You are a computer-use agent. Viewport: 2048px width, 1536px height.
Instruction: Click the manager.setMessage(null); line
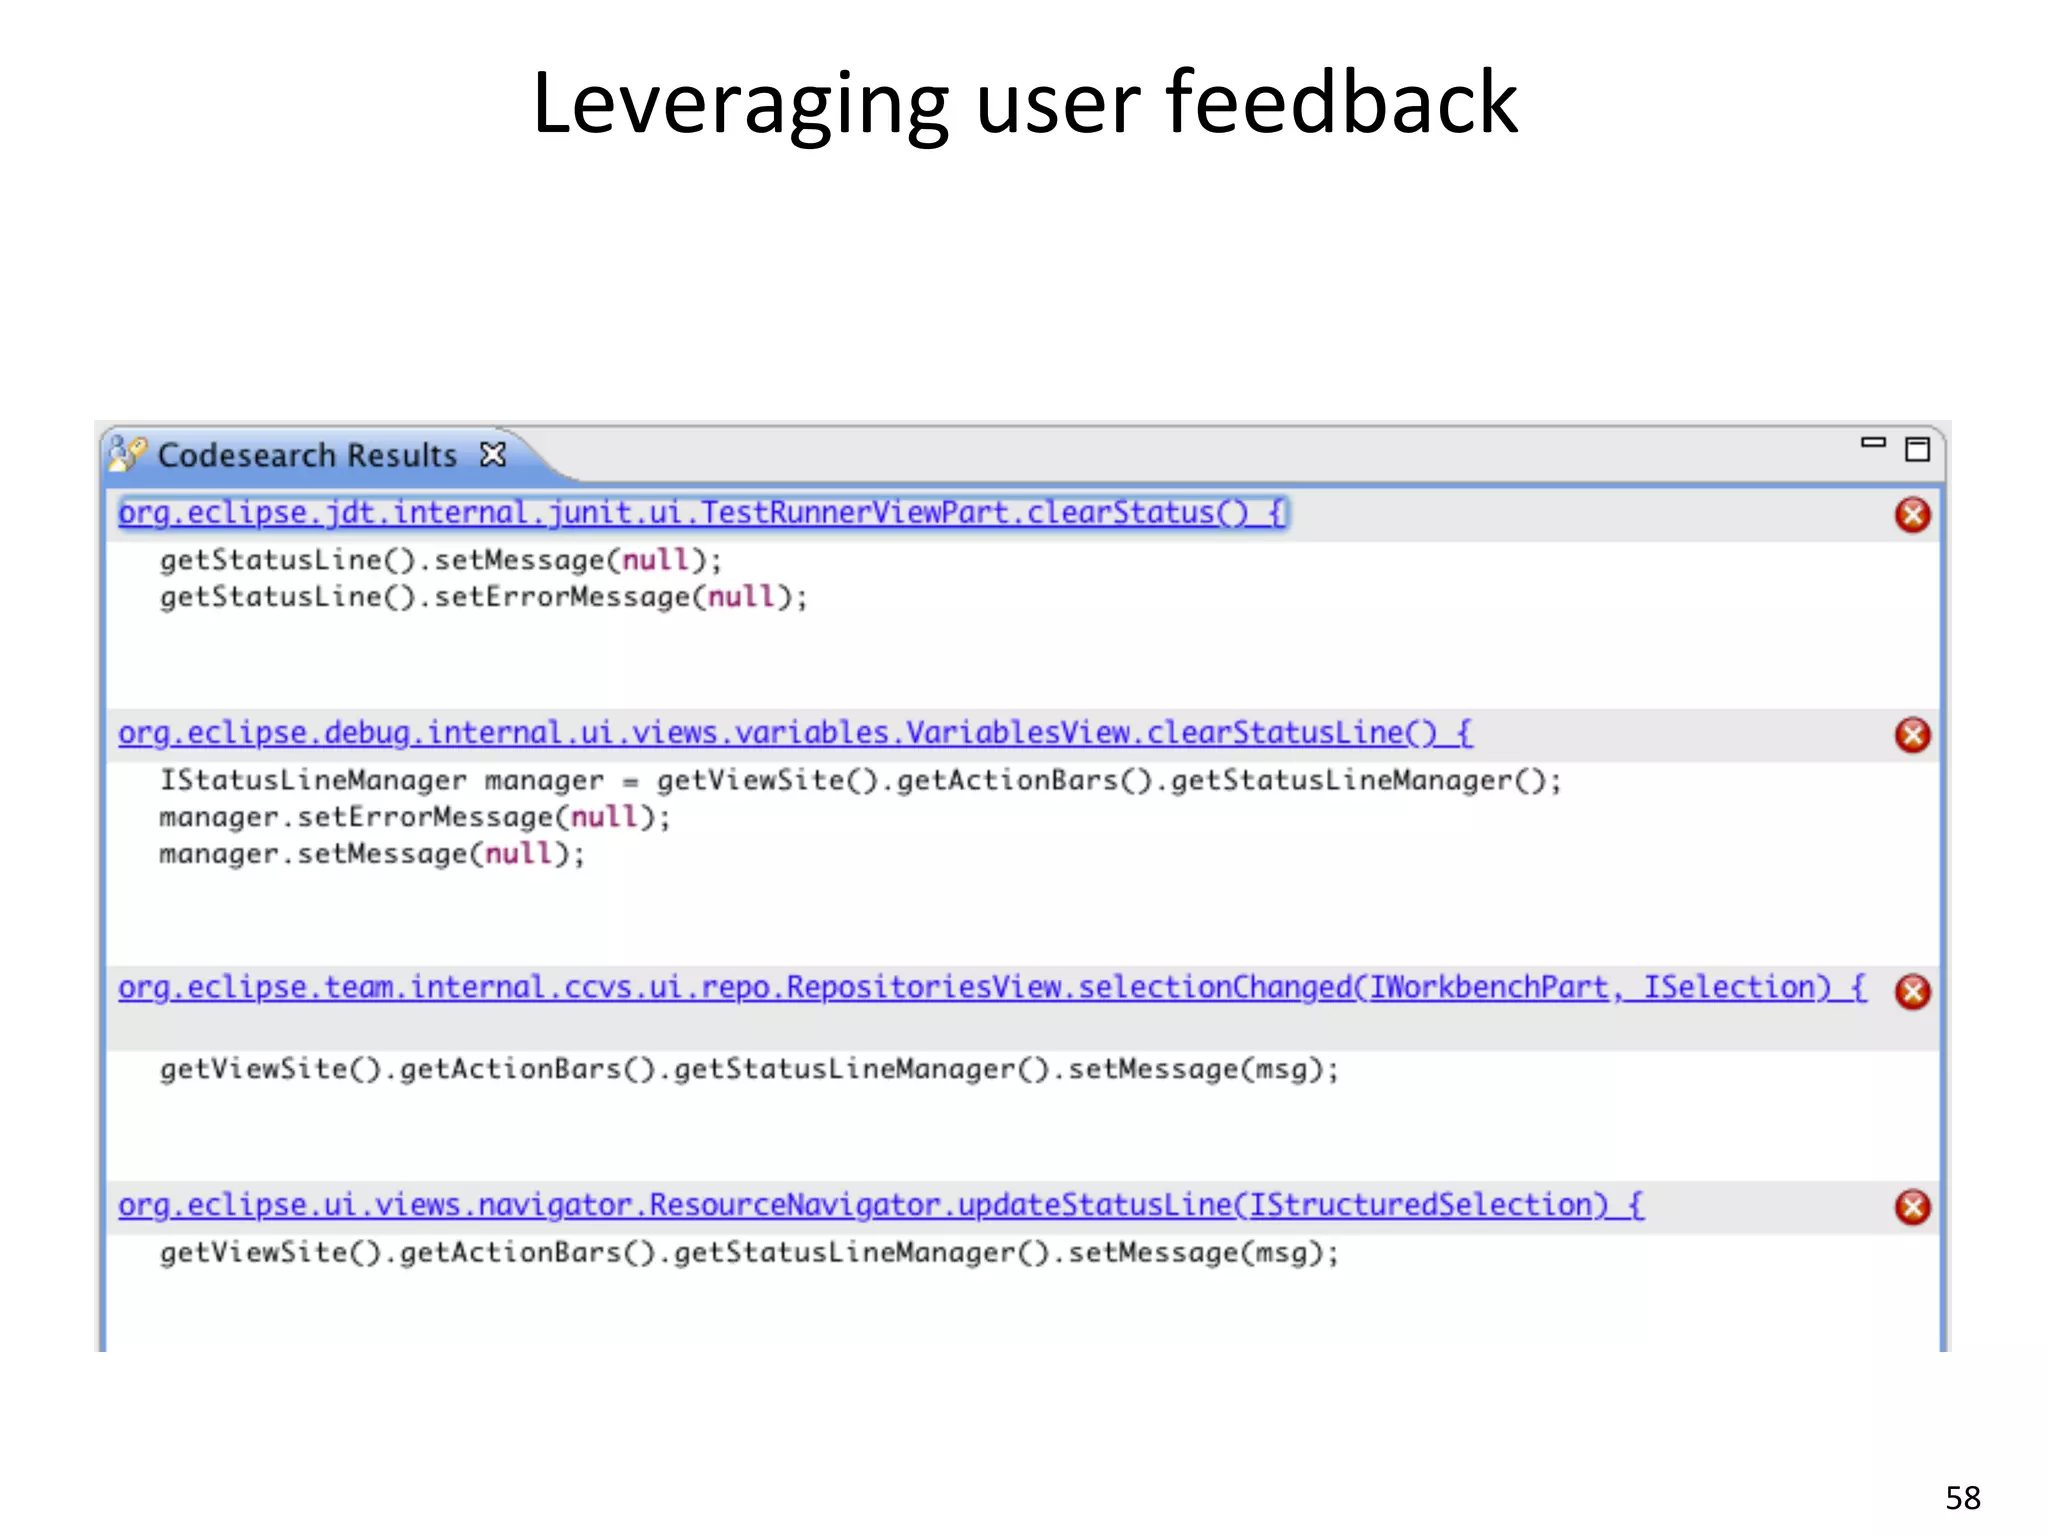[x=372, y=854]
